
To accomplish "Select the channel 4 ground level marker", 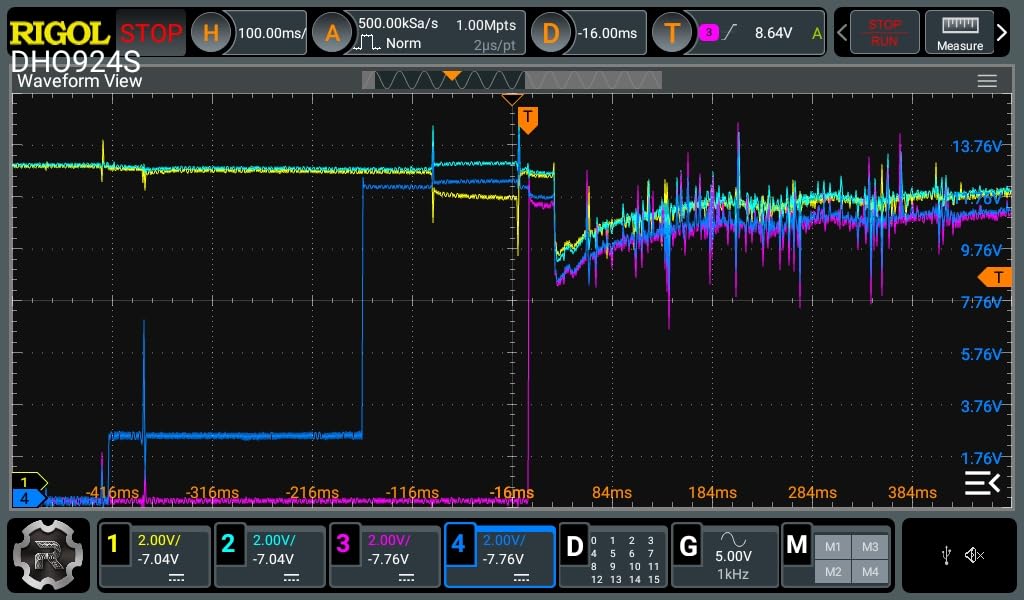I will [28, 499].
